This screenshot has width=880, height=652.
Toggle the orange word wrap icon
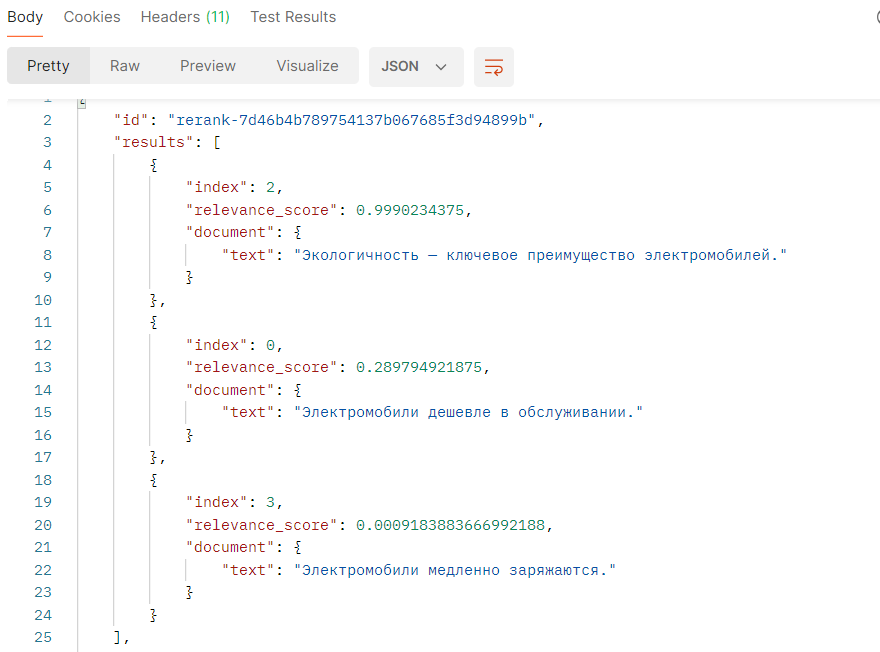pyautogui.click(x=493, y=67)
